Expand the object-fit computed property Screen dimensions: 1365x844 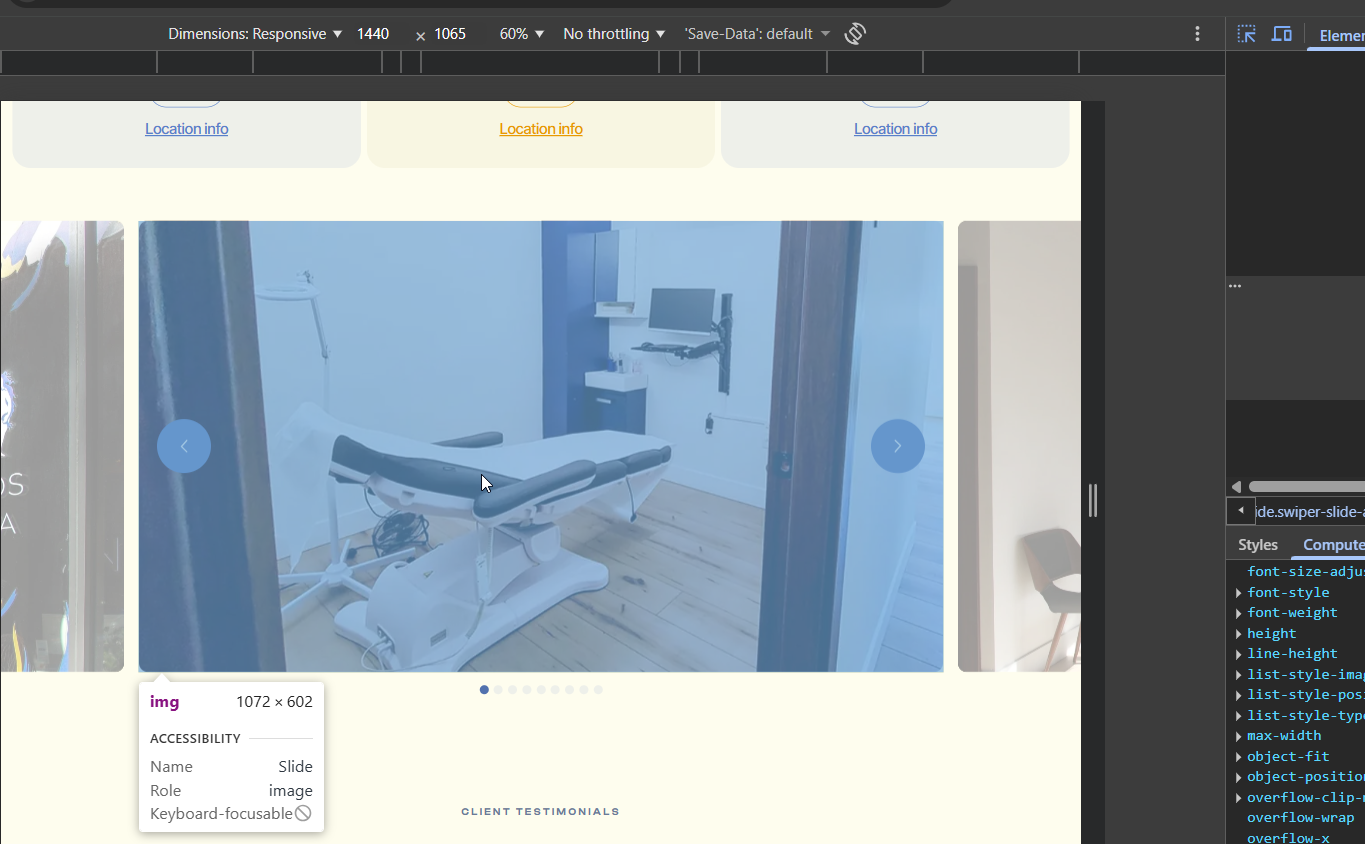pos(1239,757)
